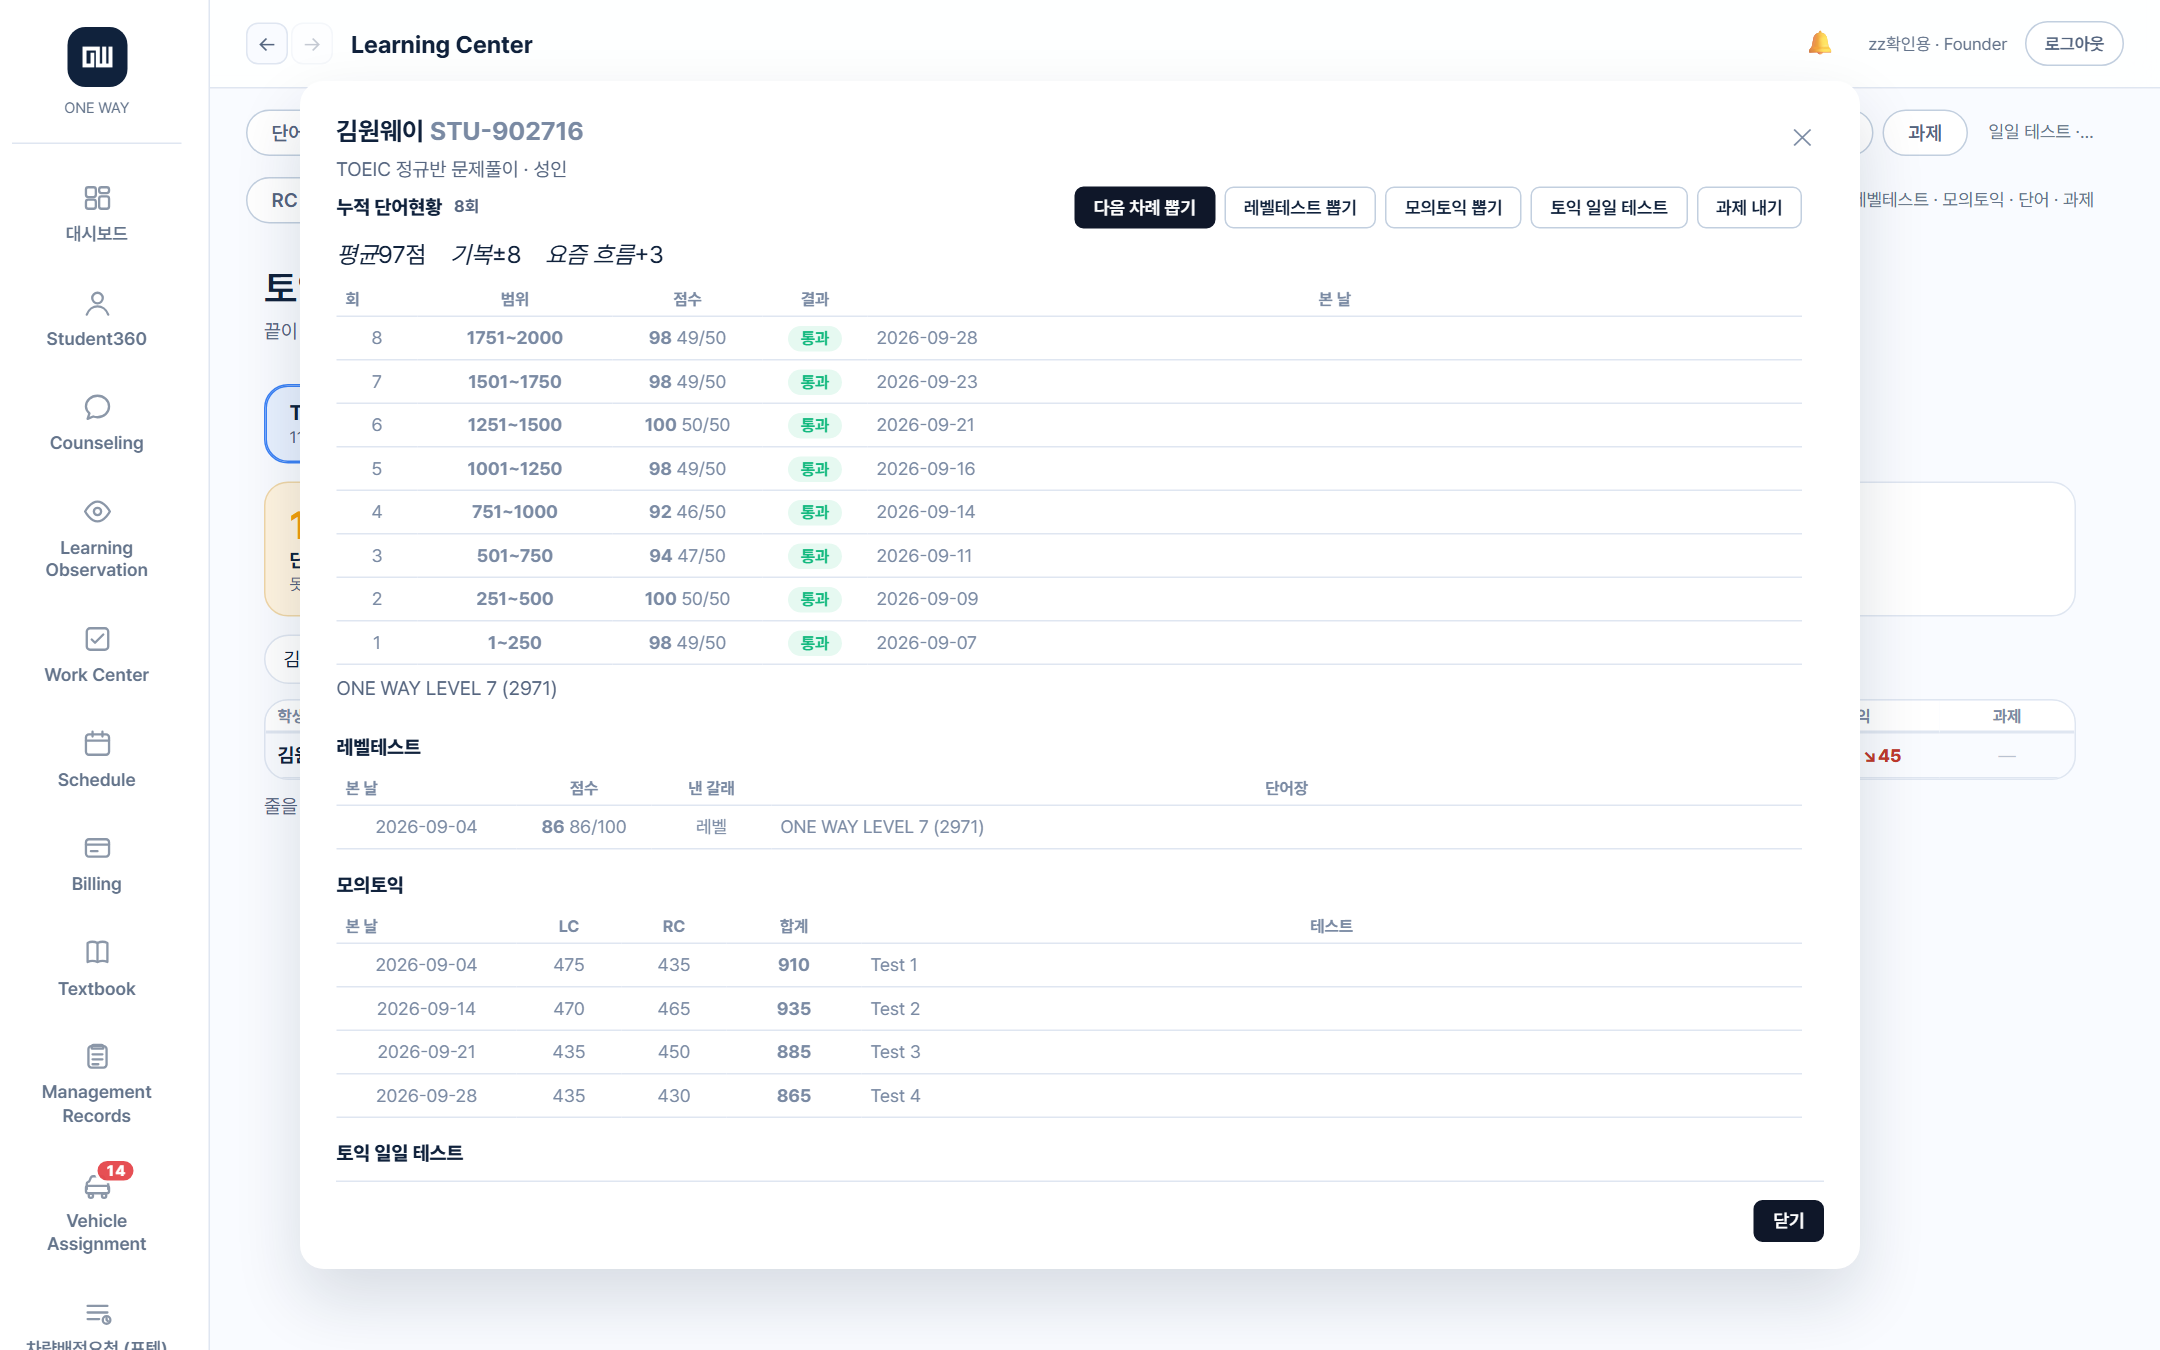
Task: Click the ONE WAY logo icon
Action: point(97,57)
